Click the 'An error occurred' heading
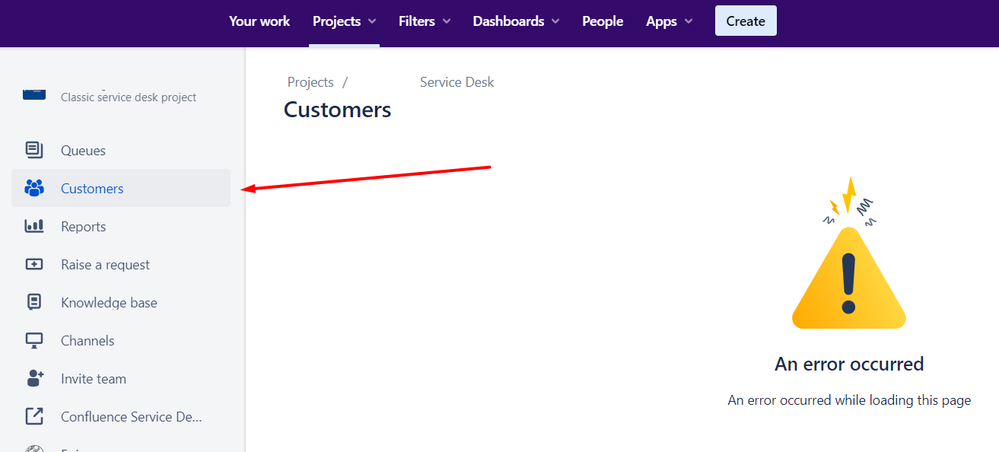 [x=849, y=364]
